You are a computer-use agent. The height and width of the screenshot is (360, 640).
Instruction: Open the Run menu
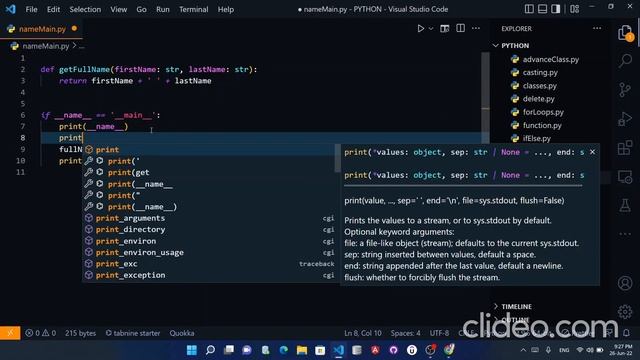(162, 9)
